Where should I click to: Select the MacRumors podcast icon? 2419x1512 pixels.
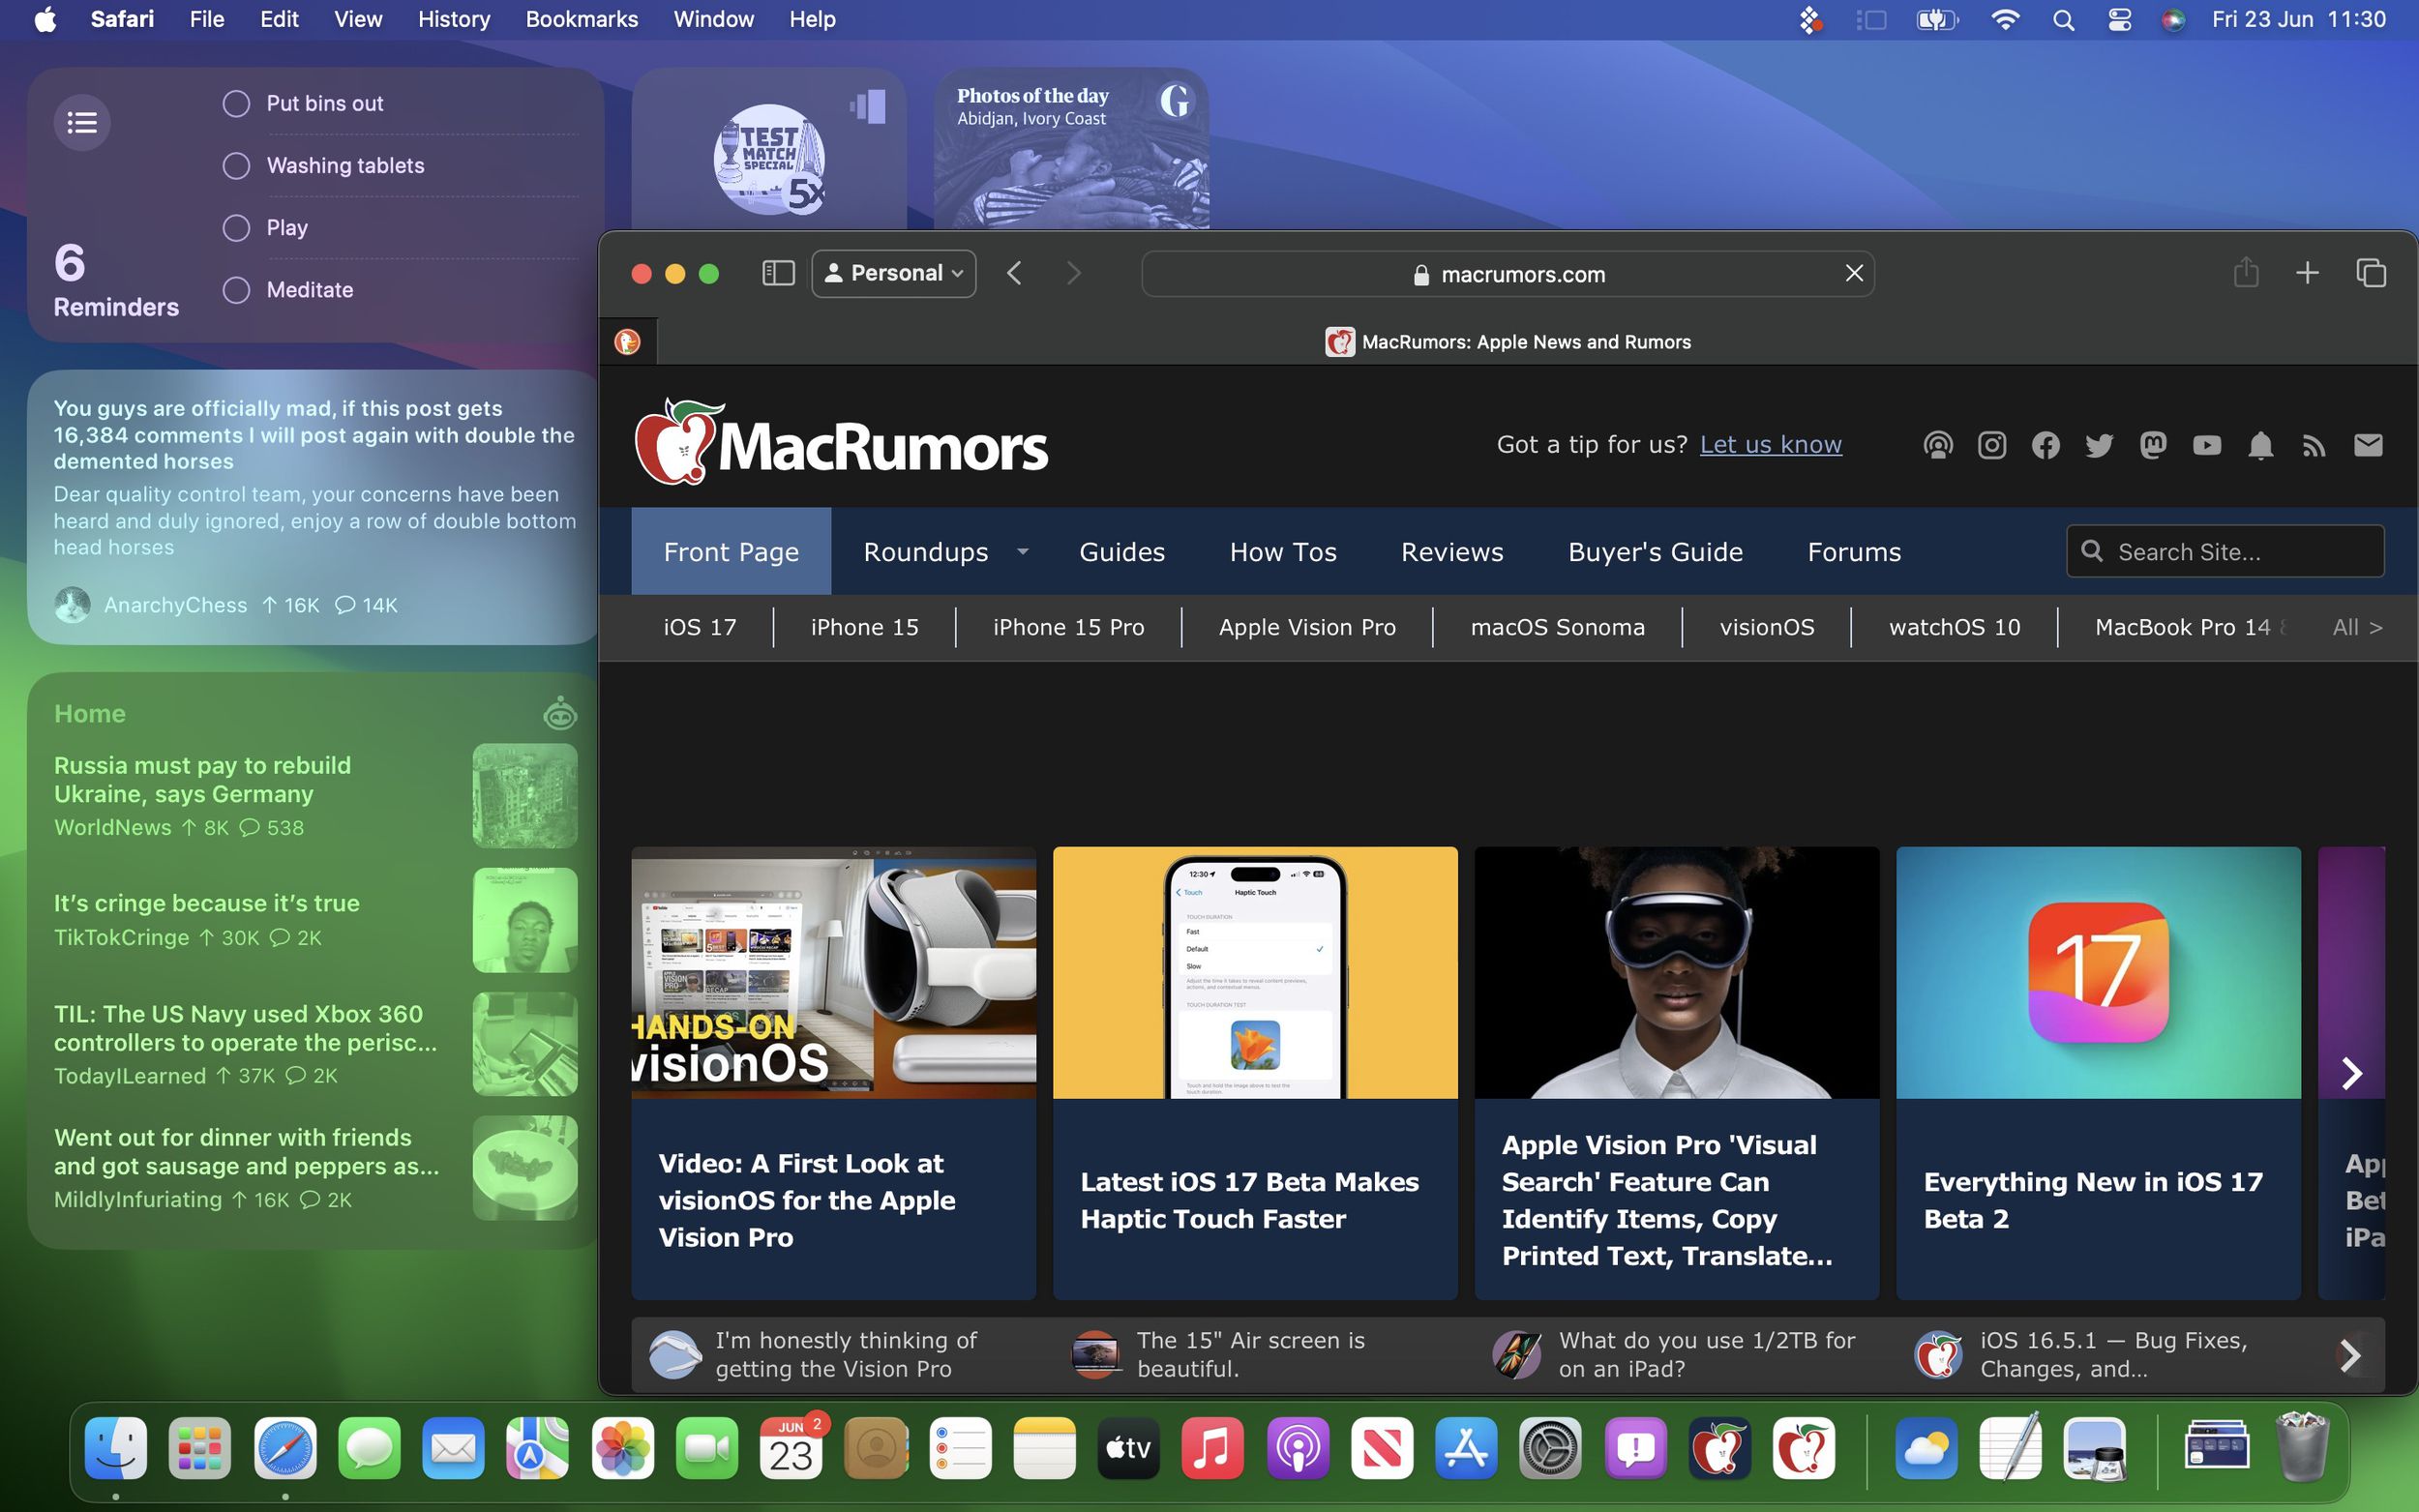[1938, 446]
